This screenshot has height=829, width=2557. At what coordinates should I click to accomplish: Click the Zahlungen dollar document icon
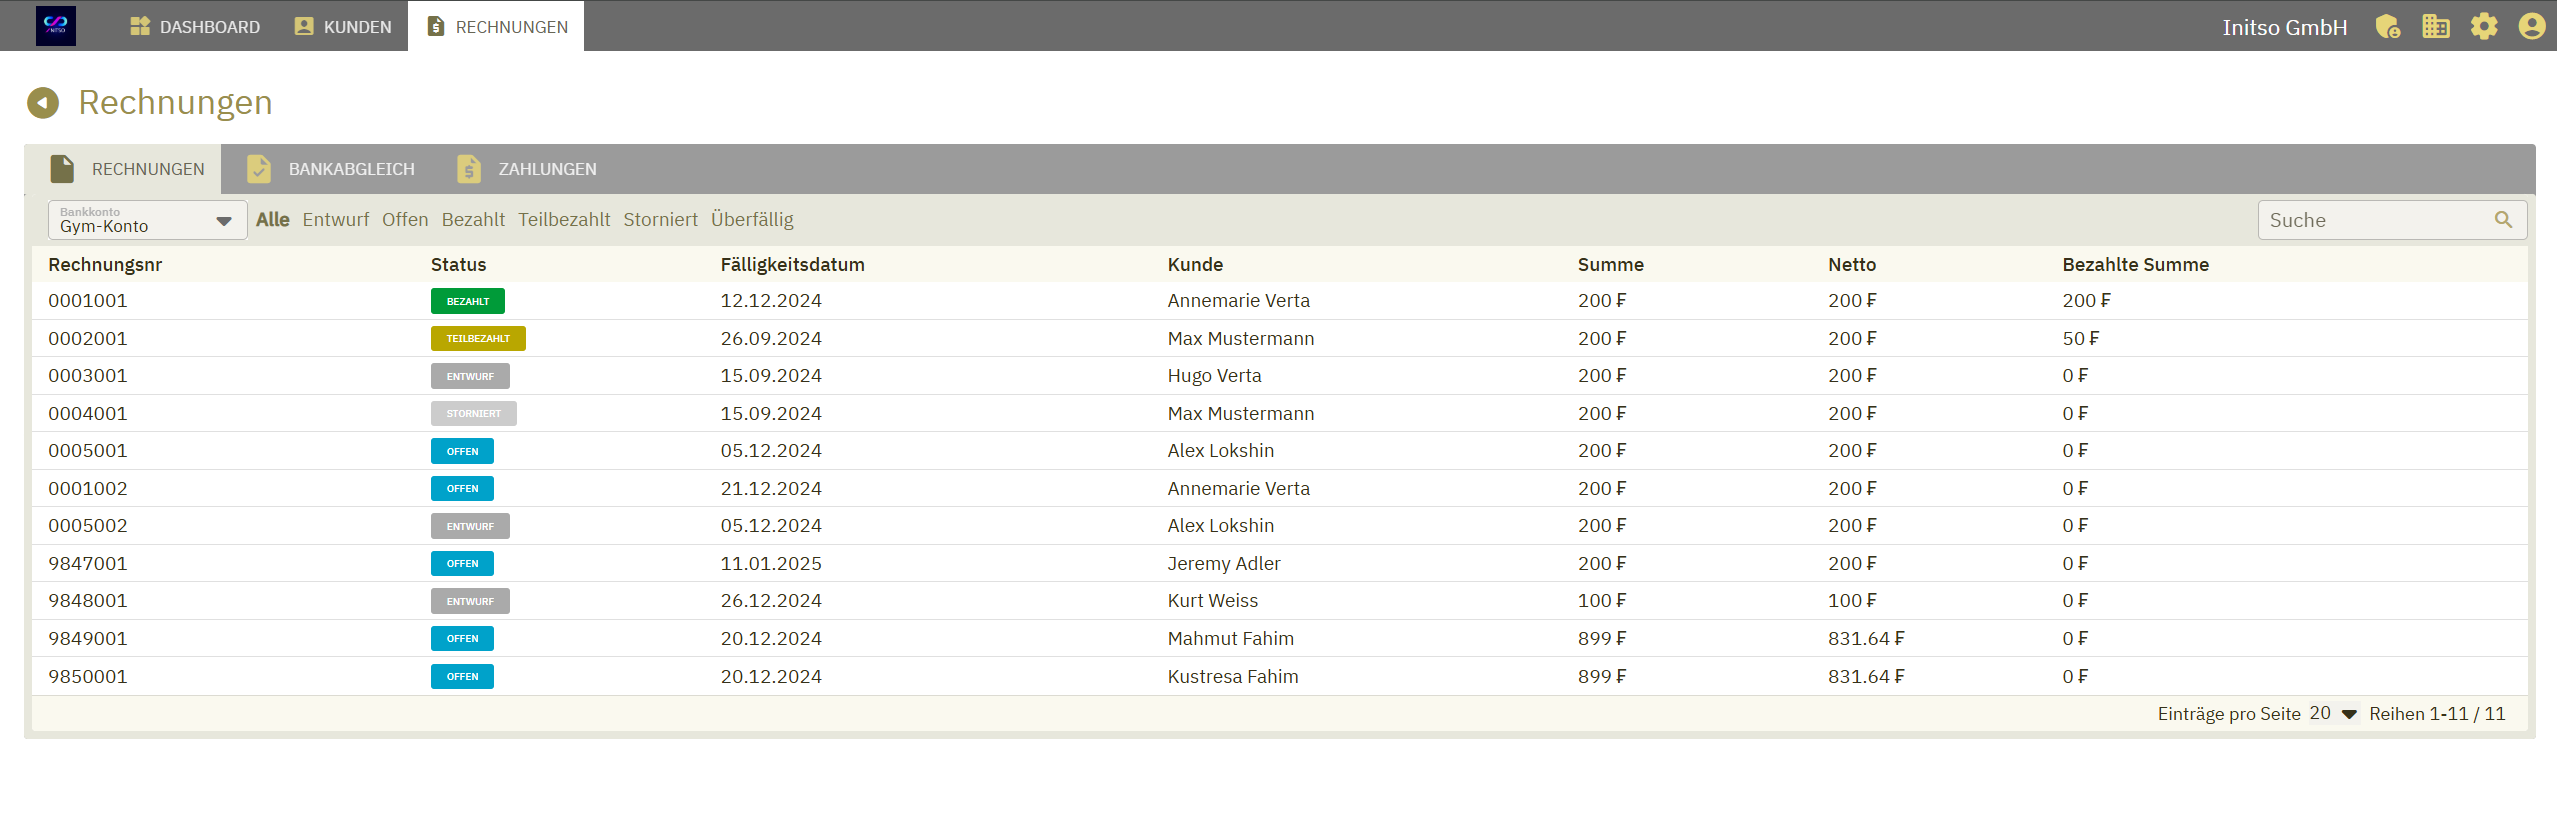(469, 169)
